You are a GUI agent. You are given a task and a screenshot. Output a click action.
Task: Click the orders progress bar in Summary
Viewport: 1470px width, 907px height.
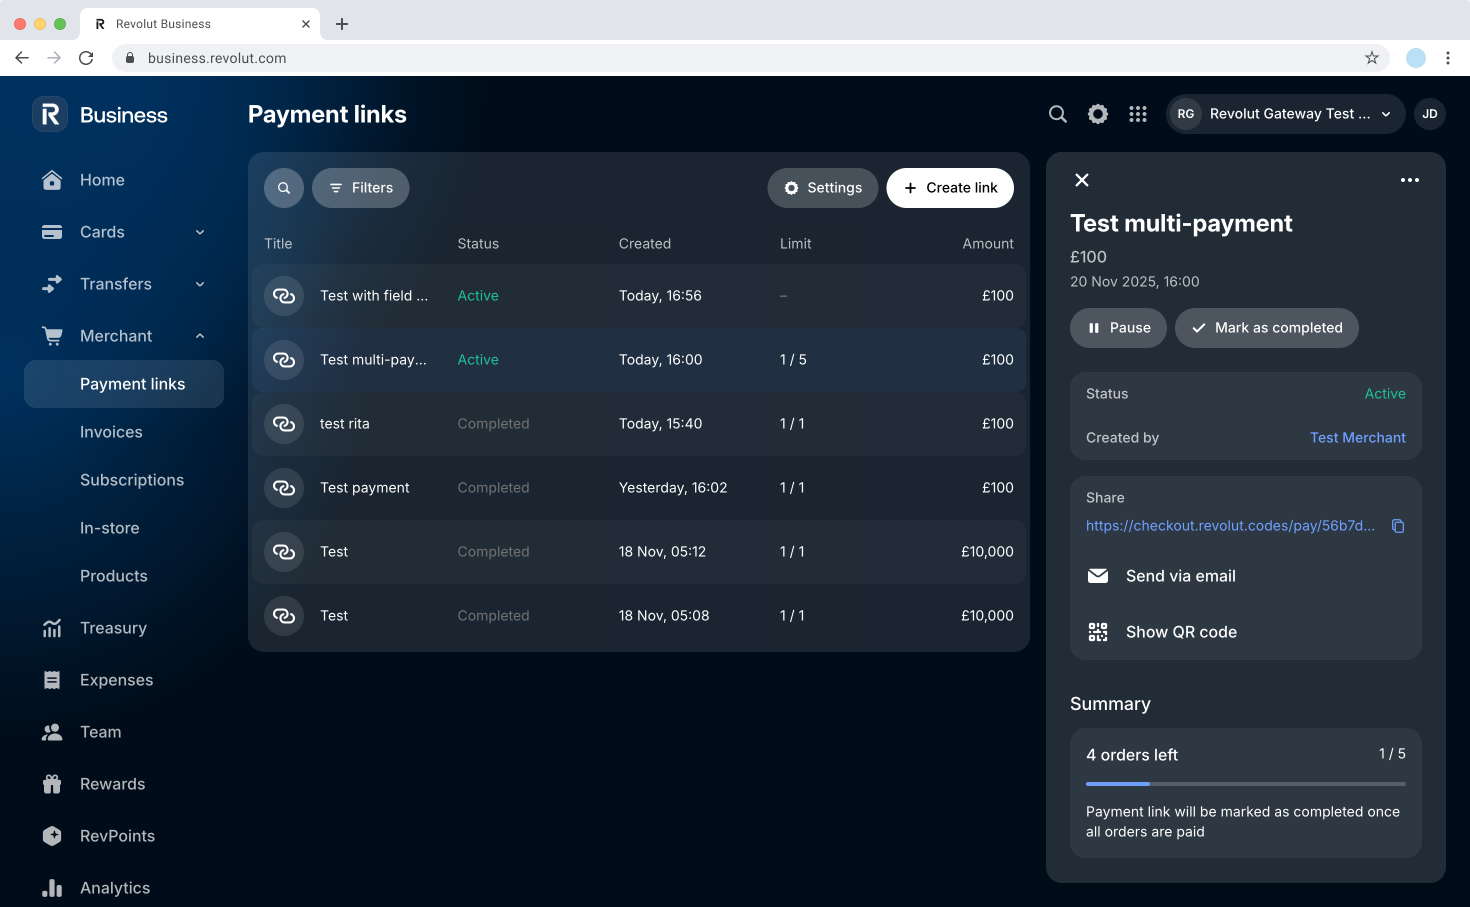tap(1245, 784)
